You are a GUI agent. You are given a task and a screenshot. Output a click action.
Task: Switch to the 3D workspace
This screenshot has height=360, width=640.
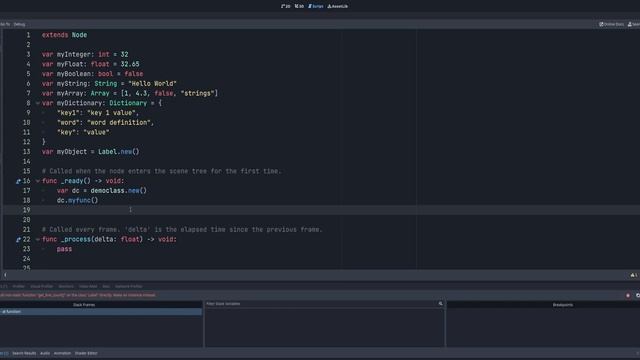click(x=299, y=6)
